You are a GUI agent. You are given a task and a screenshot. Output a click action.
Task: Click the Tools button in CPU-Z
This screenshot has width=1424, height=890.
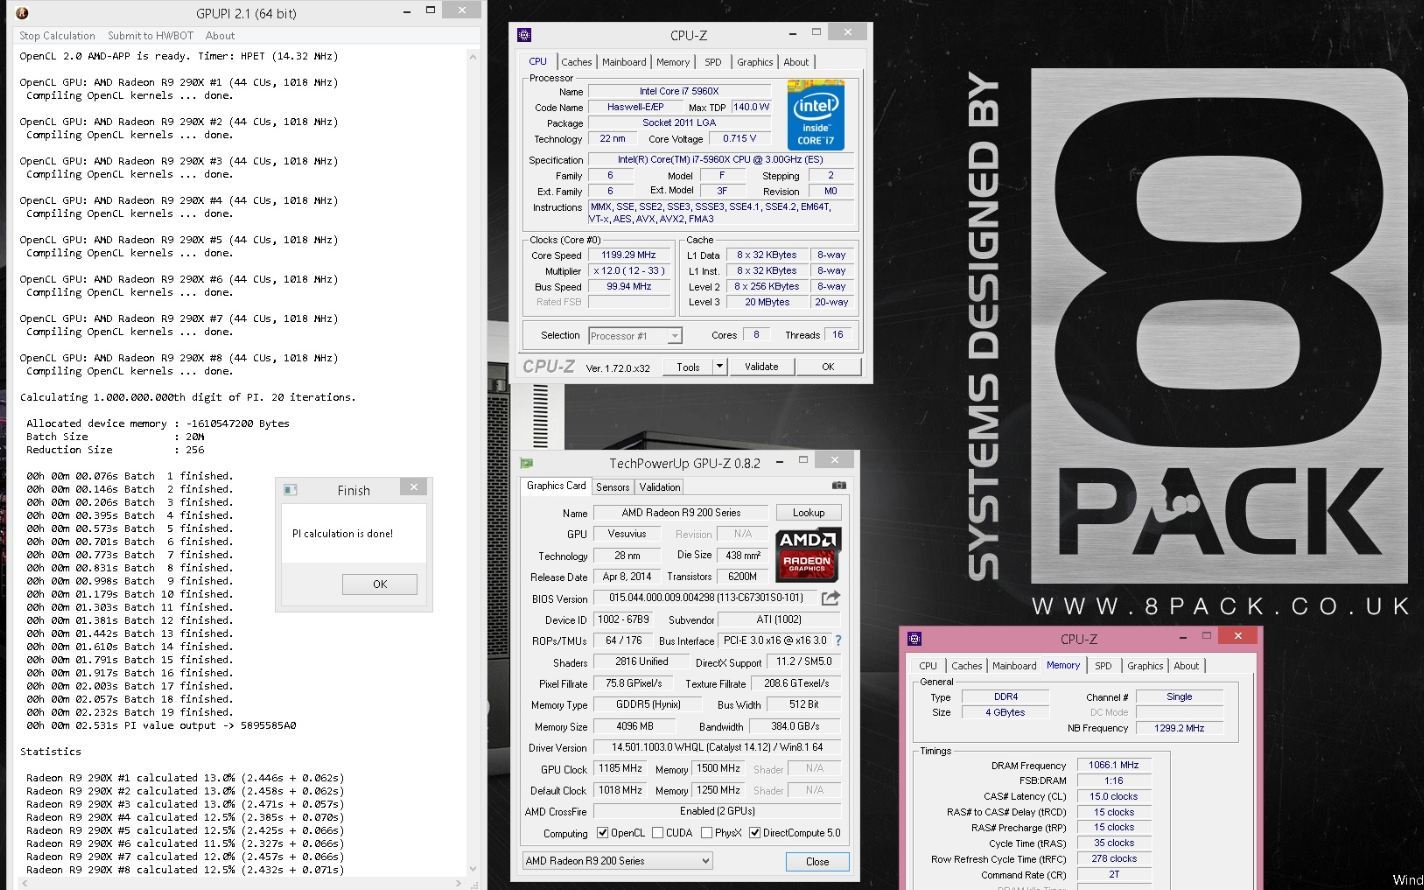[688, 367]
